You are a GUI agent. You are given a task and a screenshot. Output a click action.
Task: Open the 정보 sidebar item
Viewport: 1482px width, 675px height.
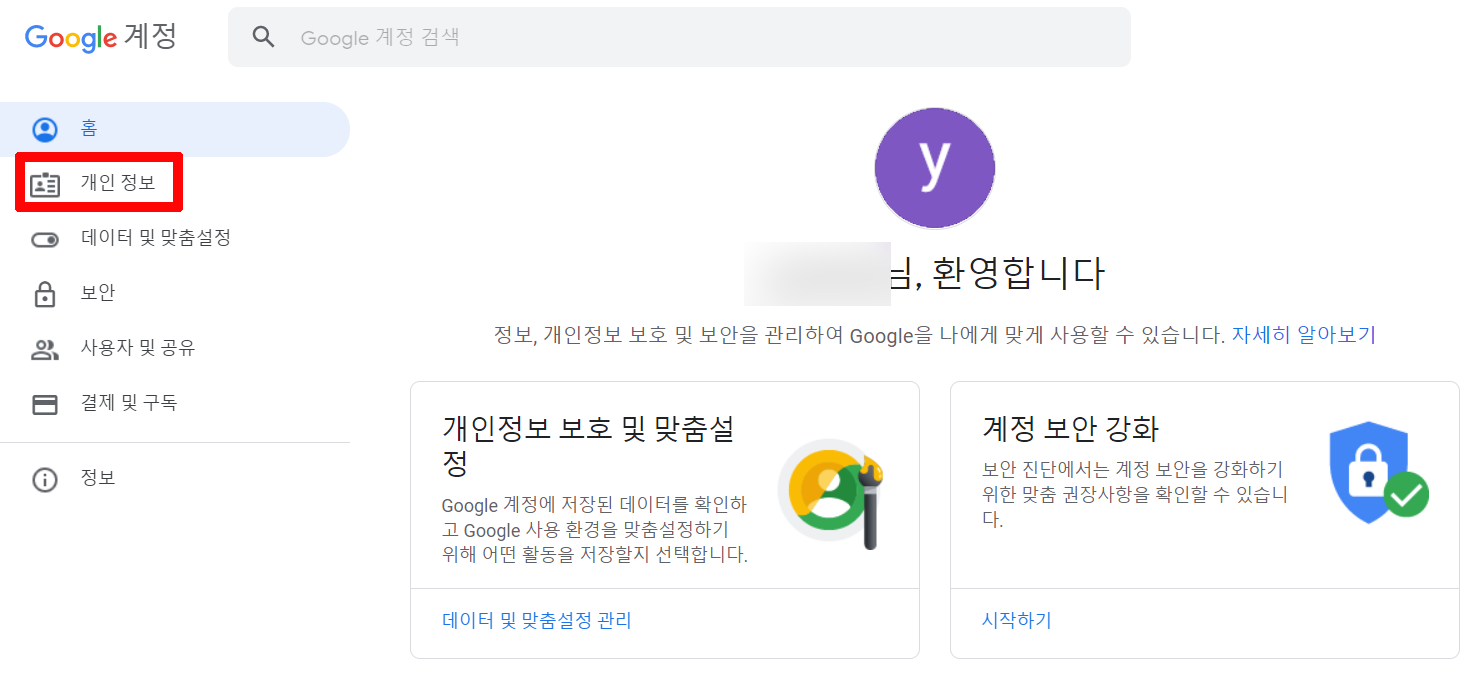coord(175,478)
